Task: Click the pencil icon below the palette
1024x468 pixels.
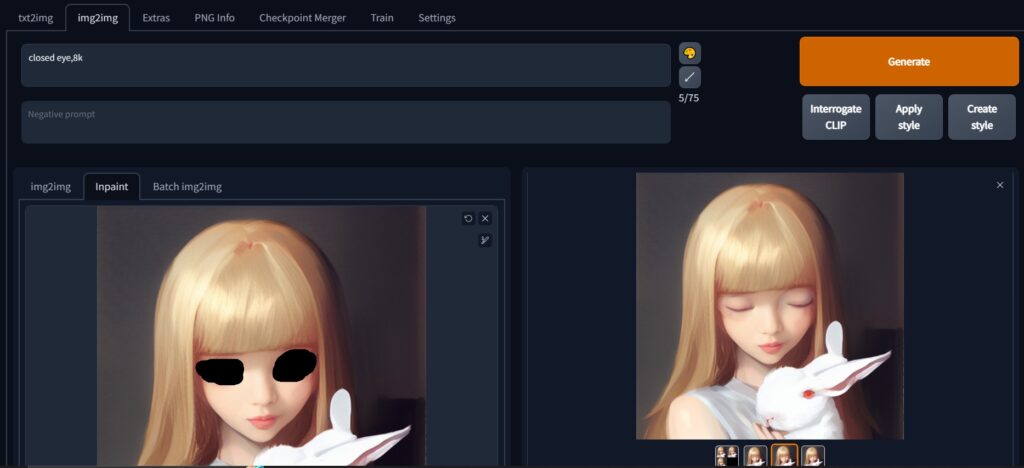Action: pyautogui.click(x=689, y=77)
